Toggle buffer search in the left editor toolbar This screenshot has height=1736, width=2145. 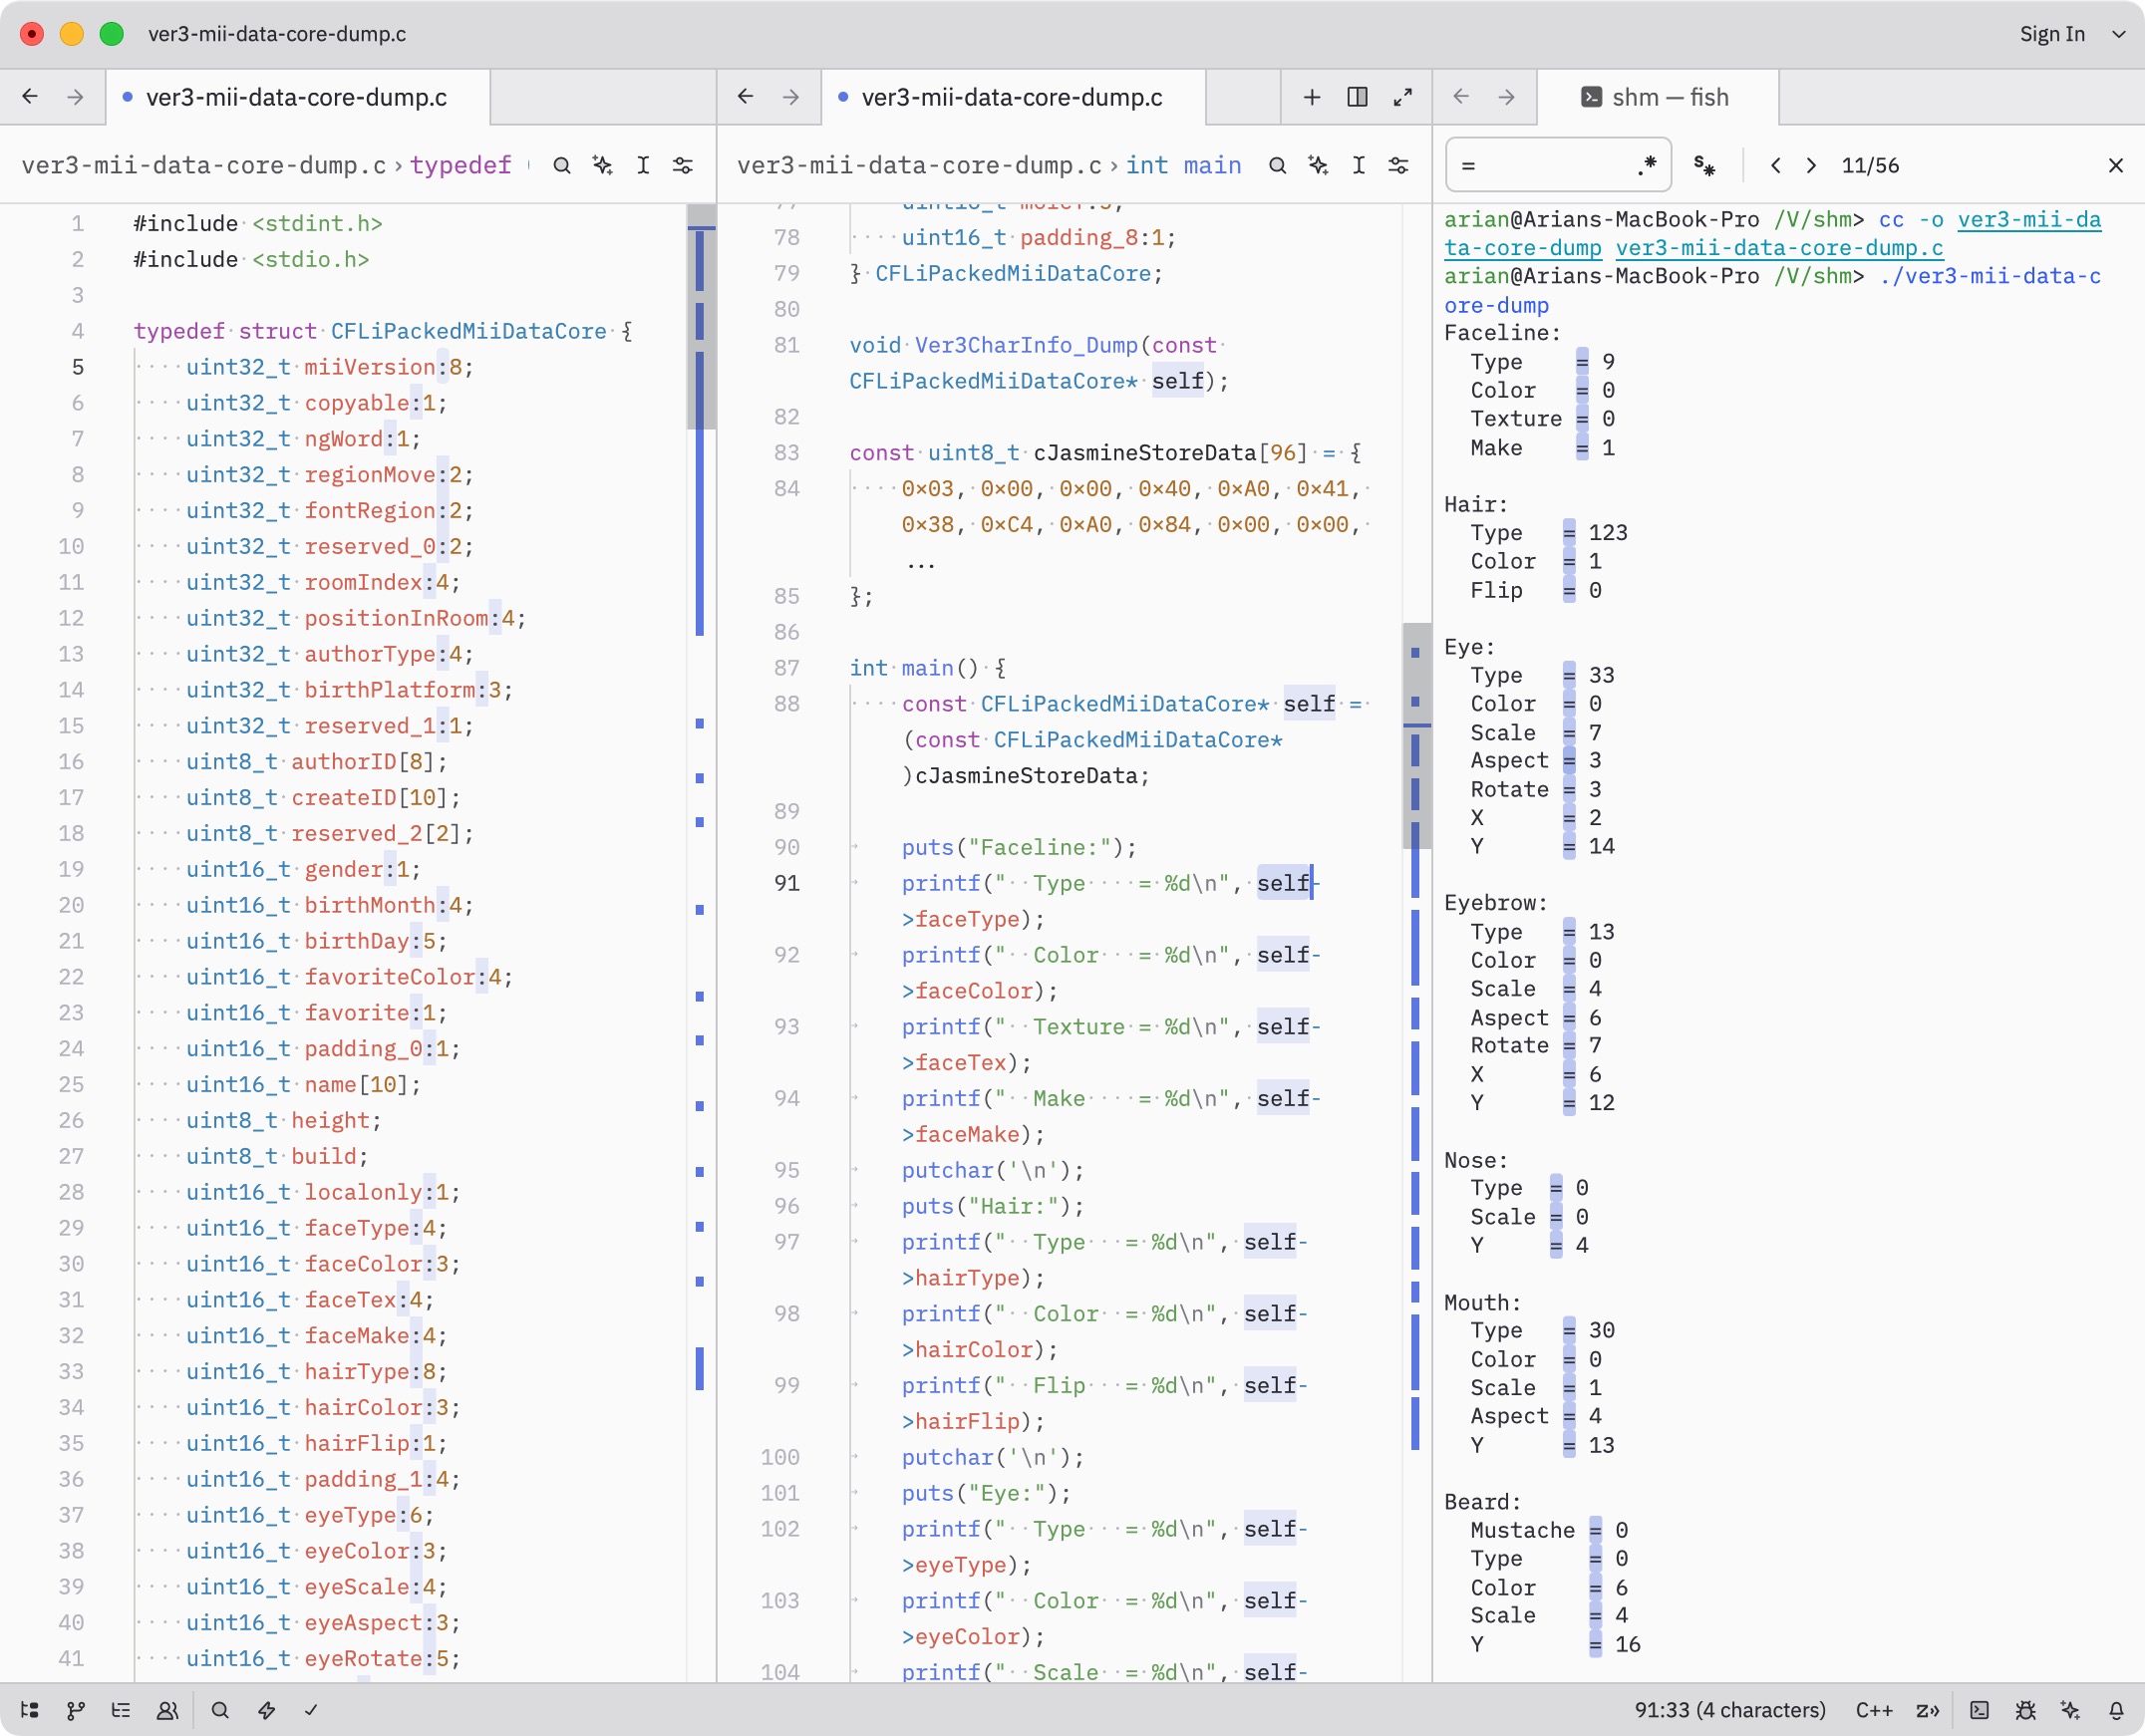[562, 165]
